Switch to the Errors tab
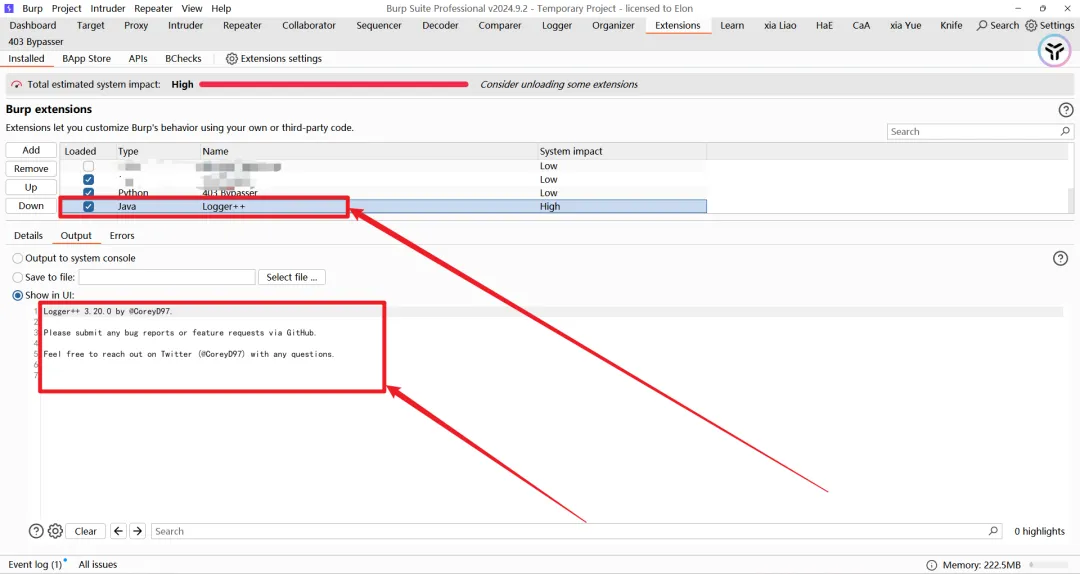 click(122, 236)
